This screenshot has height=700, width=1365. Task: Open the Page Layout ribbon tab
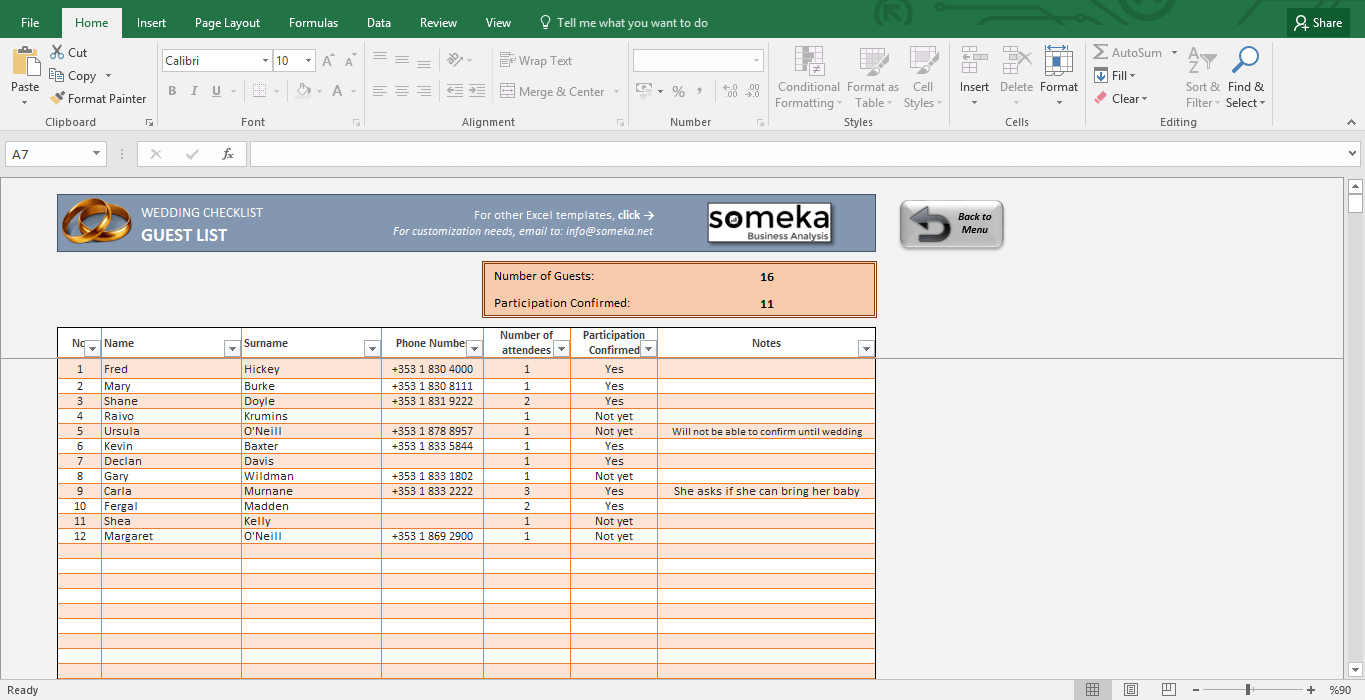click(x=227, y=23)
